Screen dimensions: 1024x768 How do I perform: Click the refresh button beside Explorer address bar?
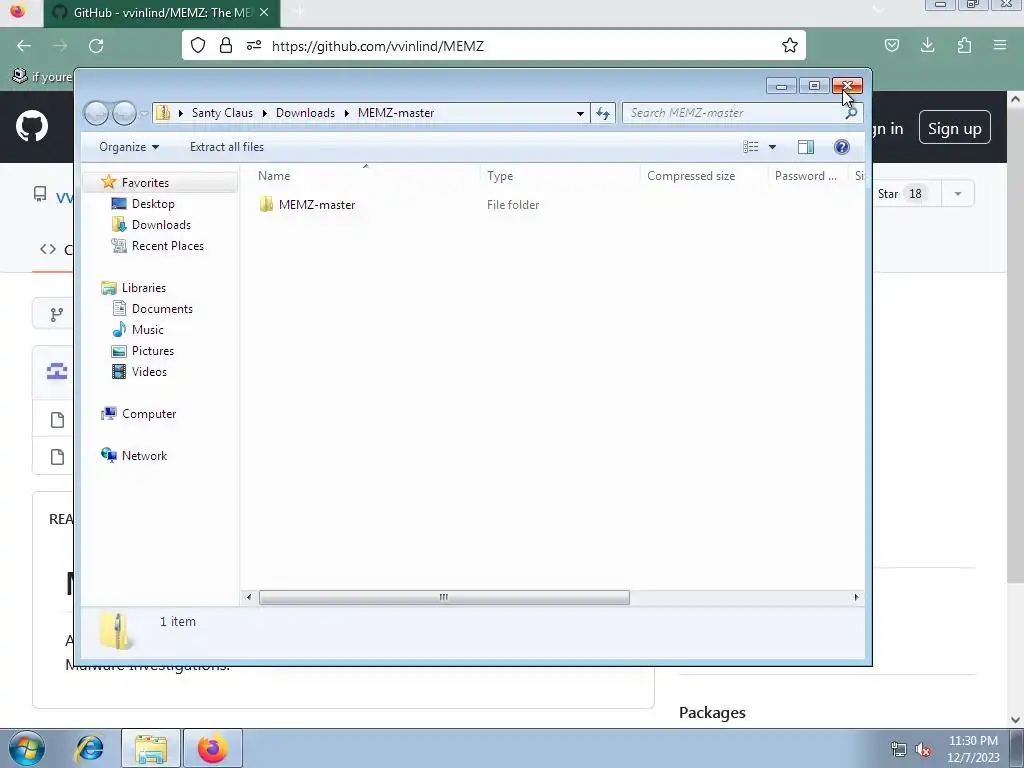coord(603,113)
